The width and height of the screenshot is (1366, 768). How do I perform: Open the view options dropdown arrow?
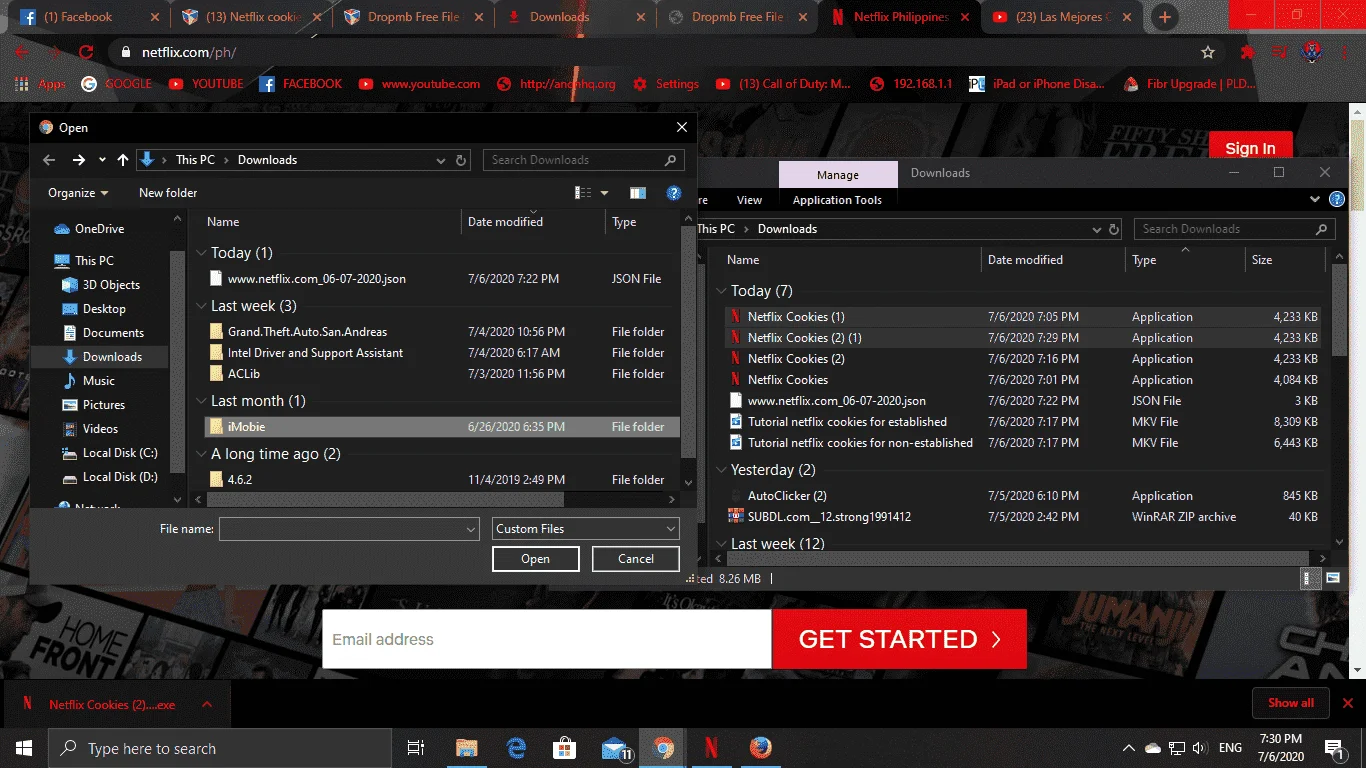pos(604,193)
